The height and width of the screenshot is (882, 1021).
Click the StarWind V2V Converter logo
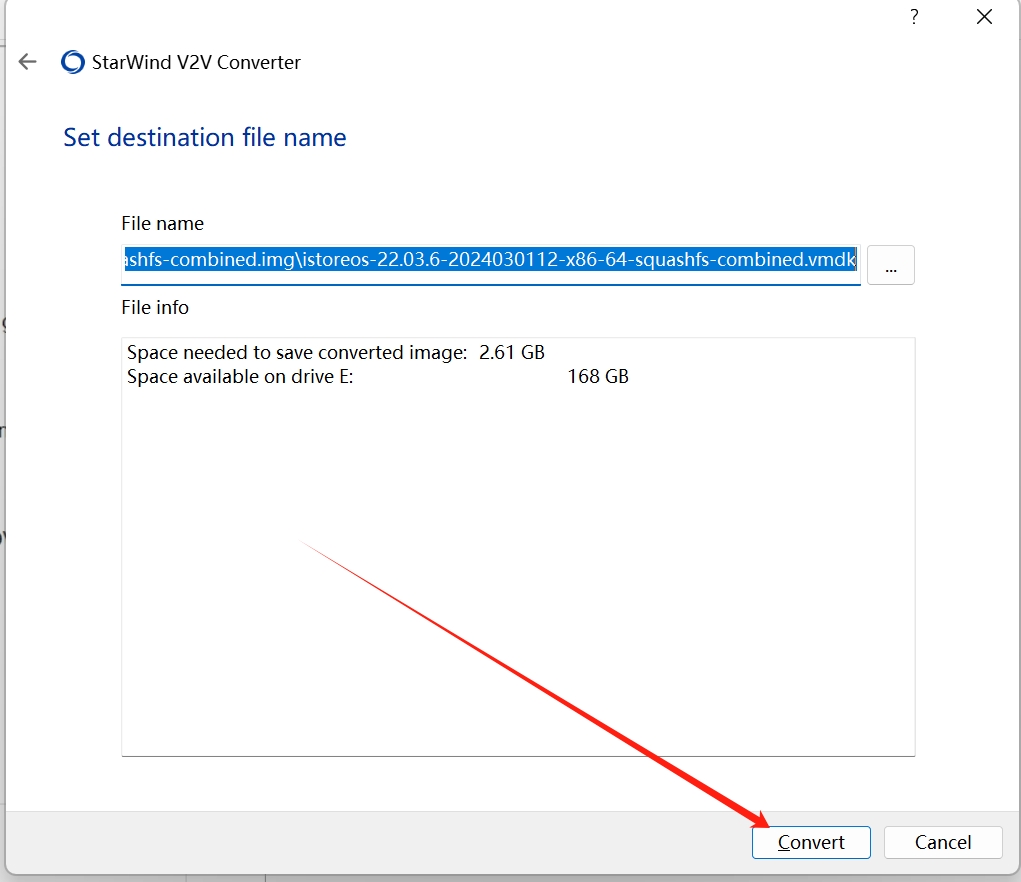click(x=72, y=62)
